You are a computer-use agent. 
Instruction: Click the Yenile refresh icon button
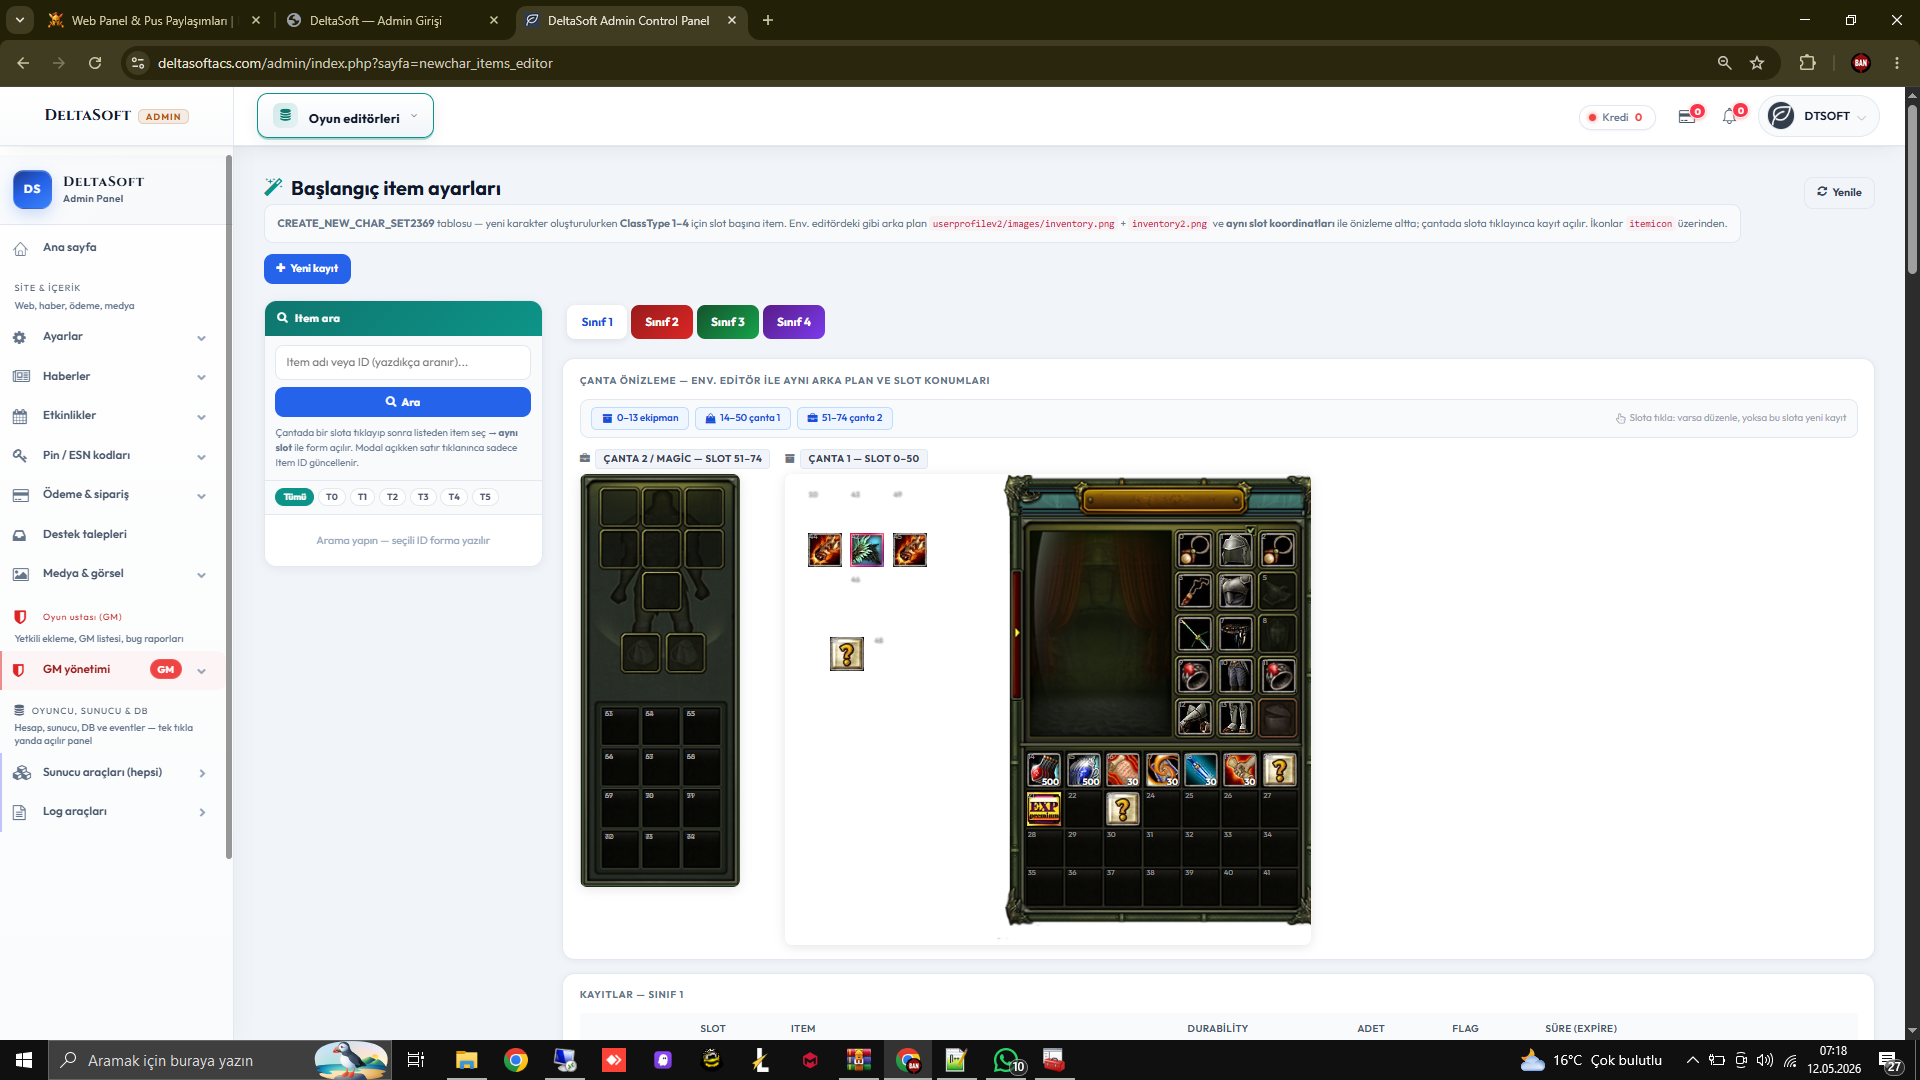(1839, 192)
